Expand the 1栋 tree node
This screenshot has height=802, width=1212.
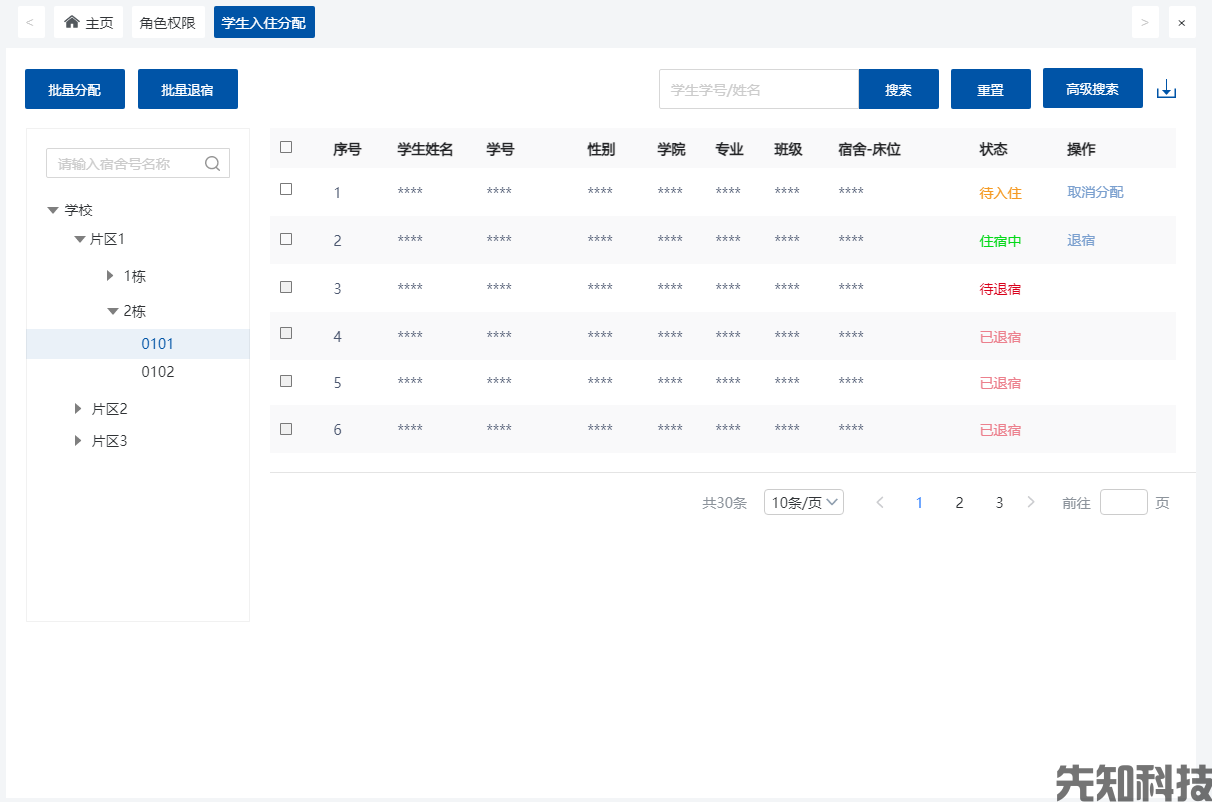110,275
